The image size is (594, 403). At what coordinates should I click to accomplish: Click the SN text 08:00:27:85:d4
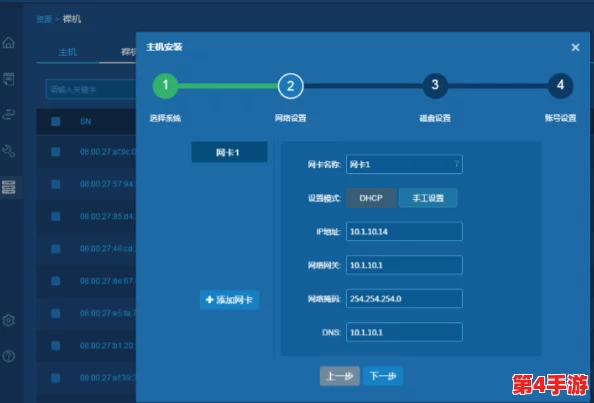point(108,216)
